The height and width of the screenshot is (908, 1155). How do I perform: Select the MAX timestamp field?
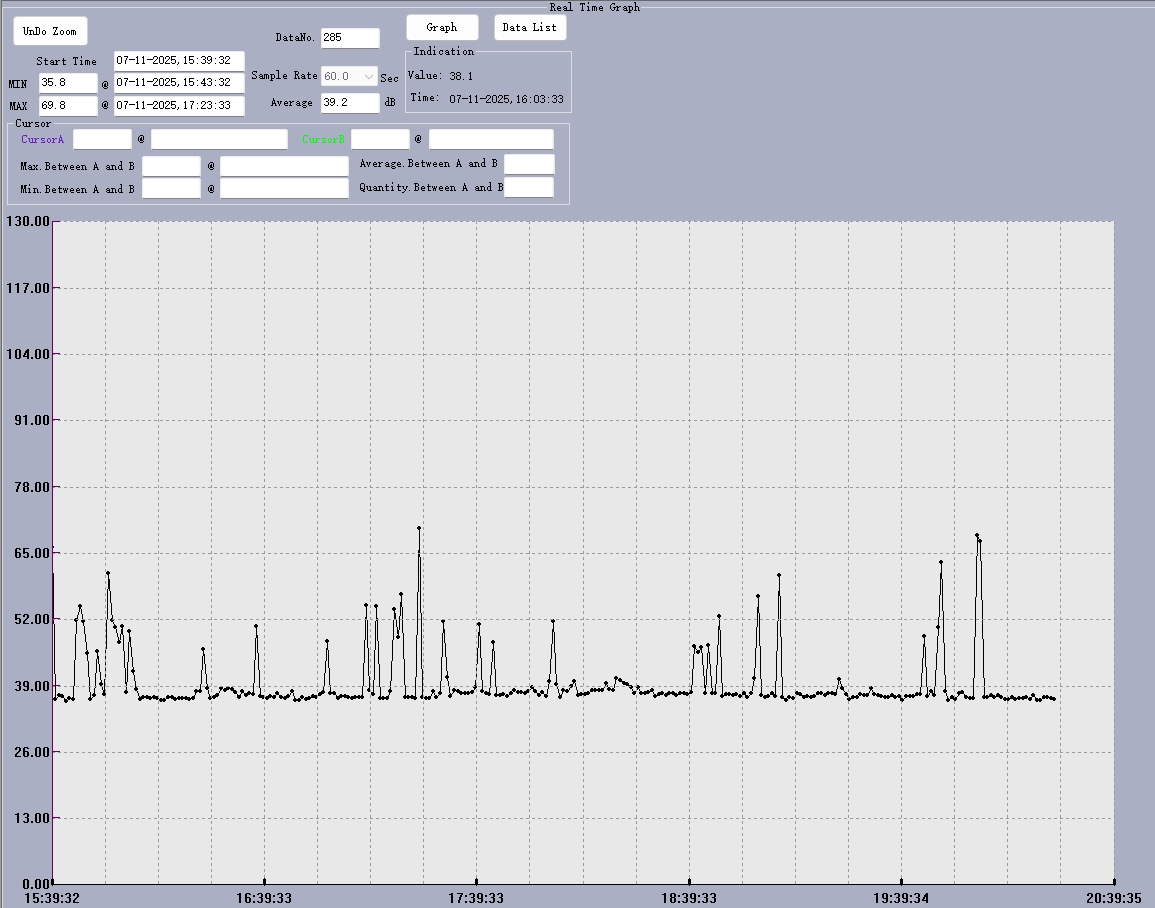(179, 105)
